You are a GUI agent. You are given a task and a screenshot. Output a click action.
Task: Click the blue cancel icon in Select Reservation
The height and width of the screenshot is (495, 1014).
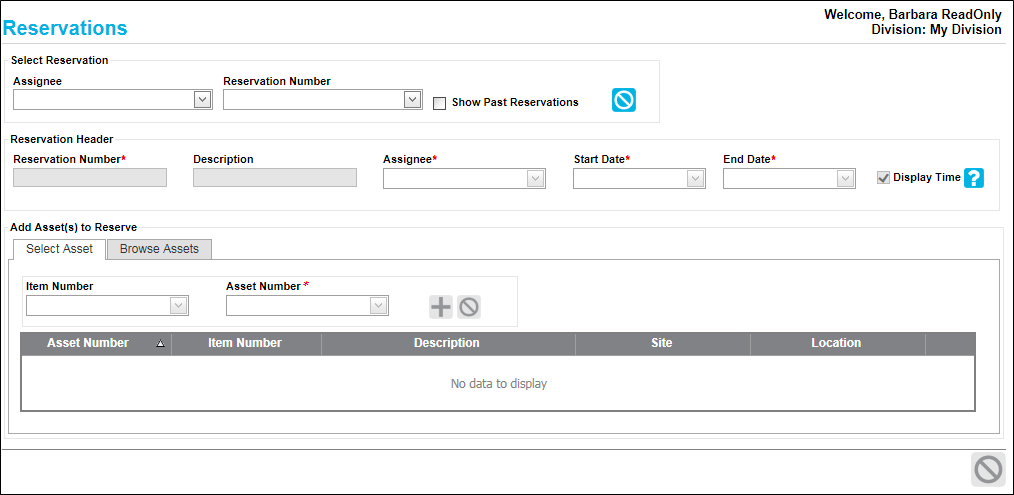pyautogui.click(x=624, y=100)
